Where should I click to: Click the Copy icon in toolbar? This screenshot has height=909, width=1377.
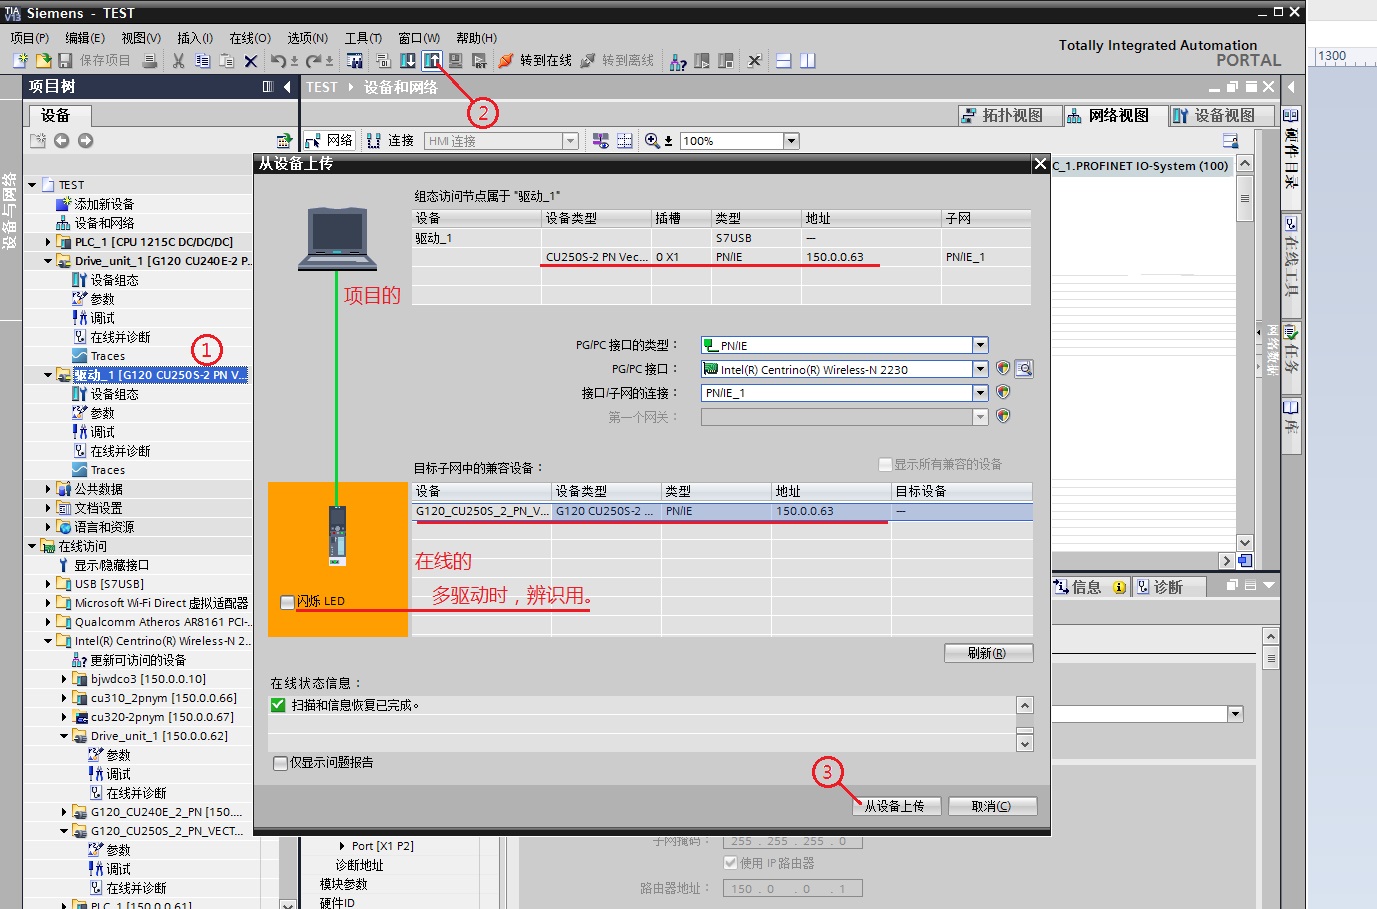(x=202, y=61)
